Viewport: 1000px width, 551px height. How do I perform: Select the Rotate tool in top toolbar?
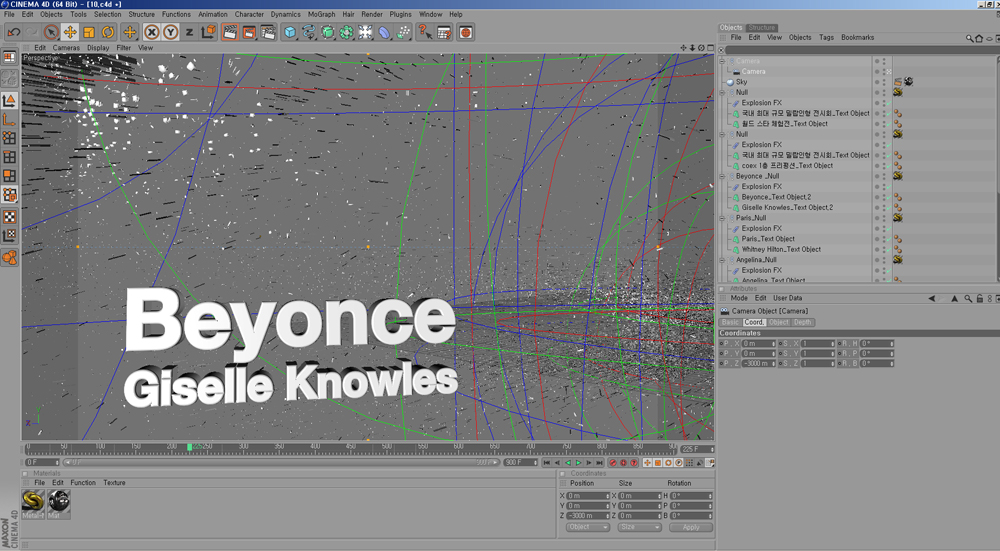(108, 32)
